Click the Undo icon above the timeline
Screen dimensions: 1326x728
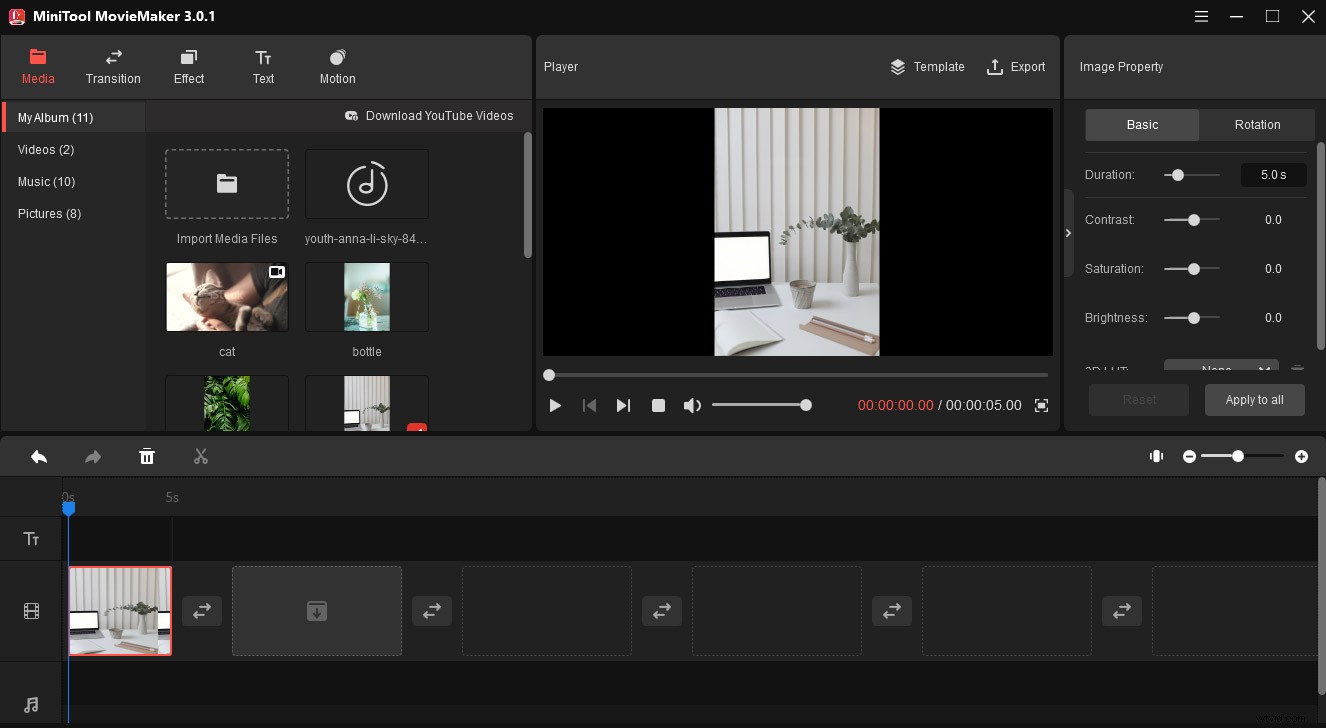coord(39,456)
